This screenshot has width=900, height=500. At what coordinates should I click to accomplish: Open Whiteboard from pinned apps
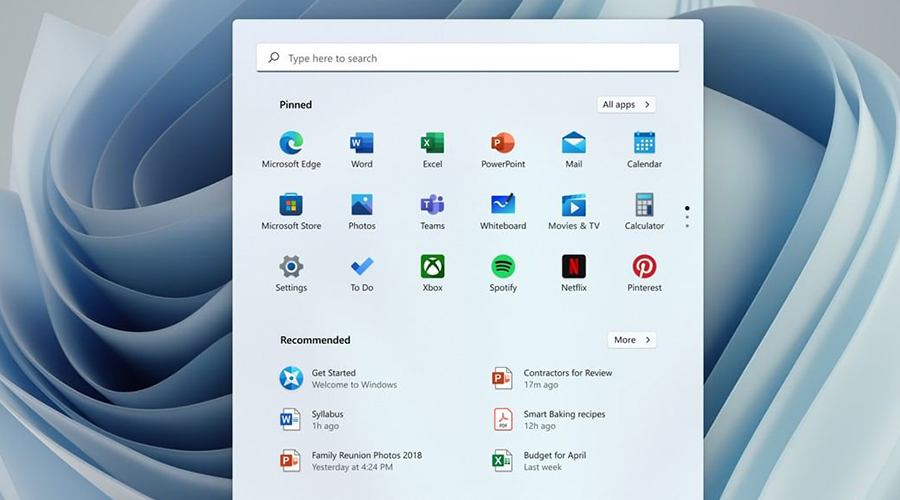pyautogui.click(x=503, y=205)
